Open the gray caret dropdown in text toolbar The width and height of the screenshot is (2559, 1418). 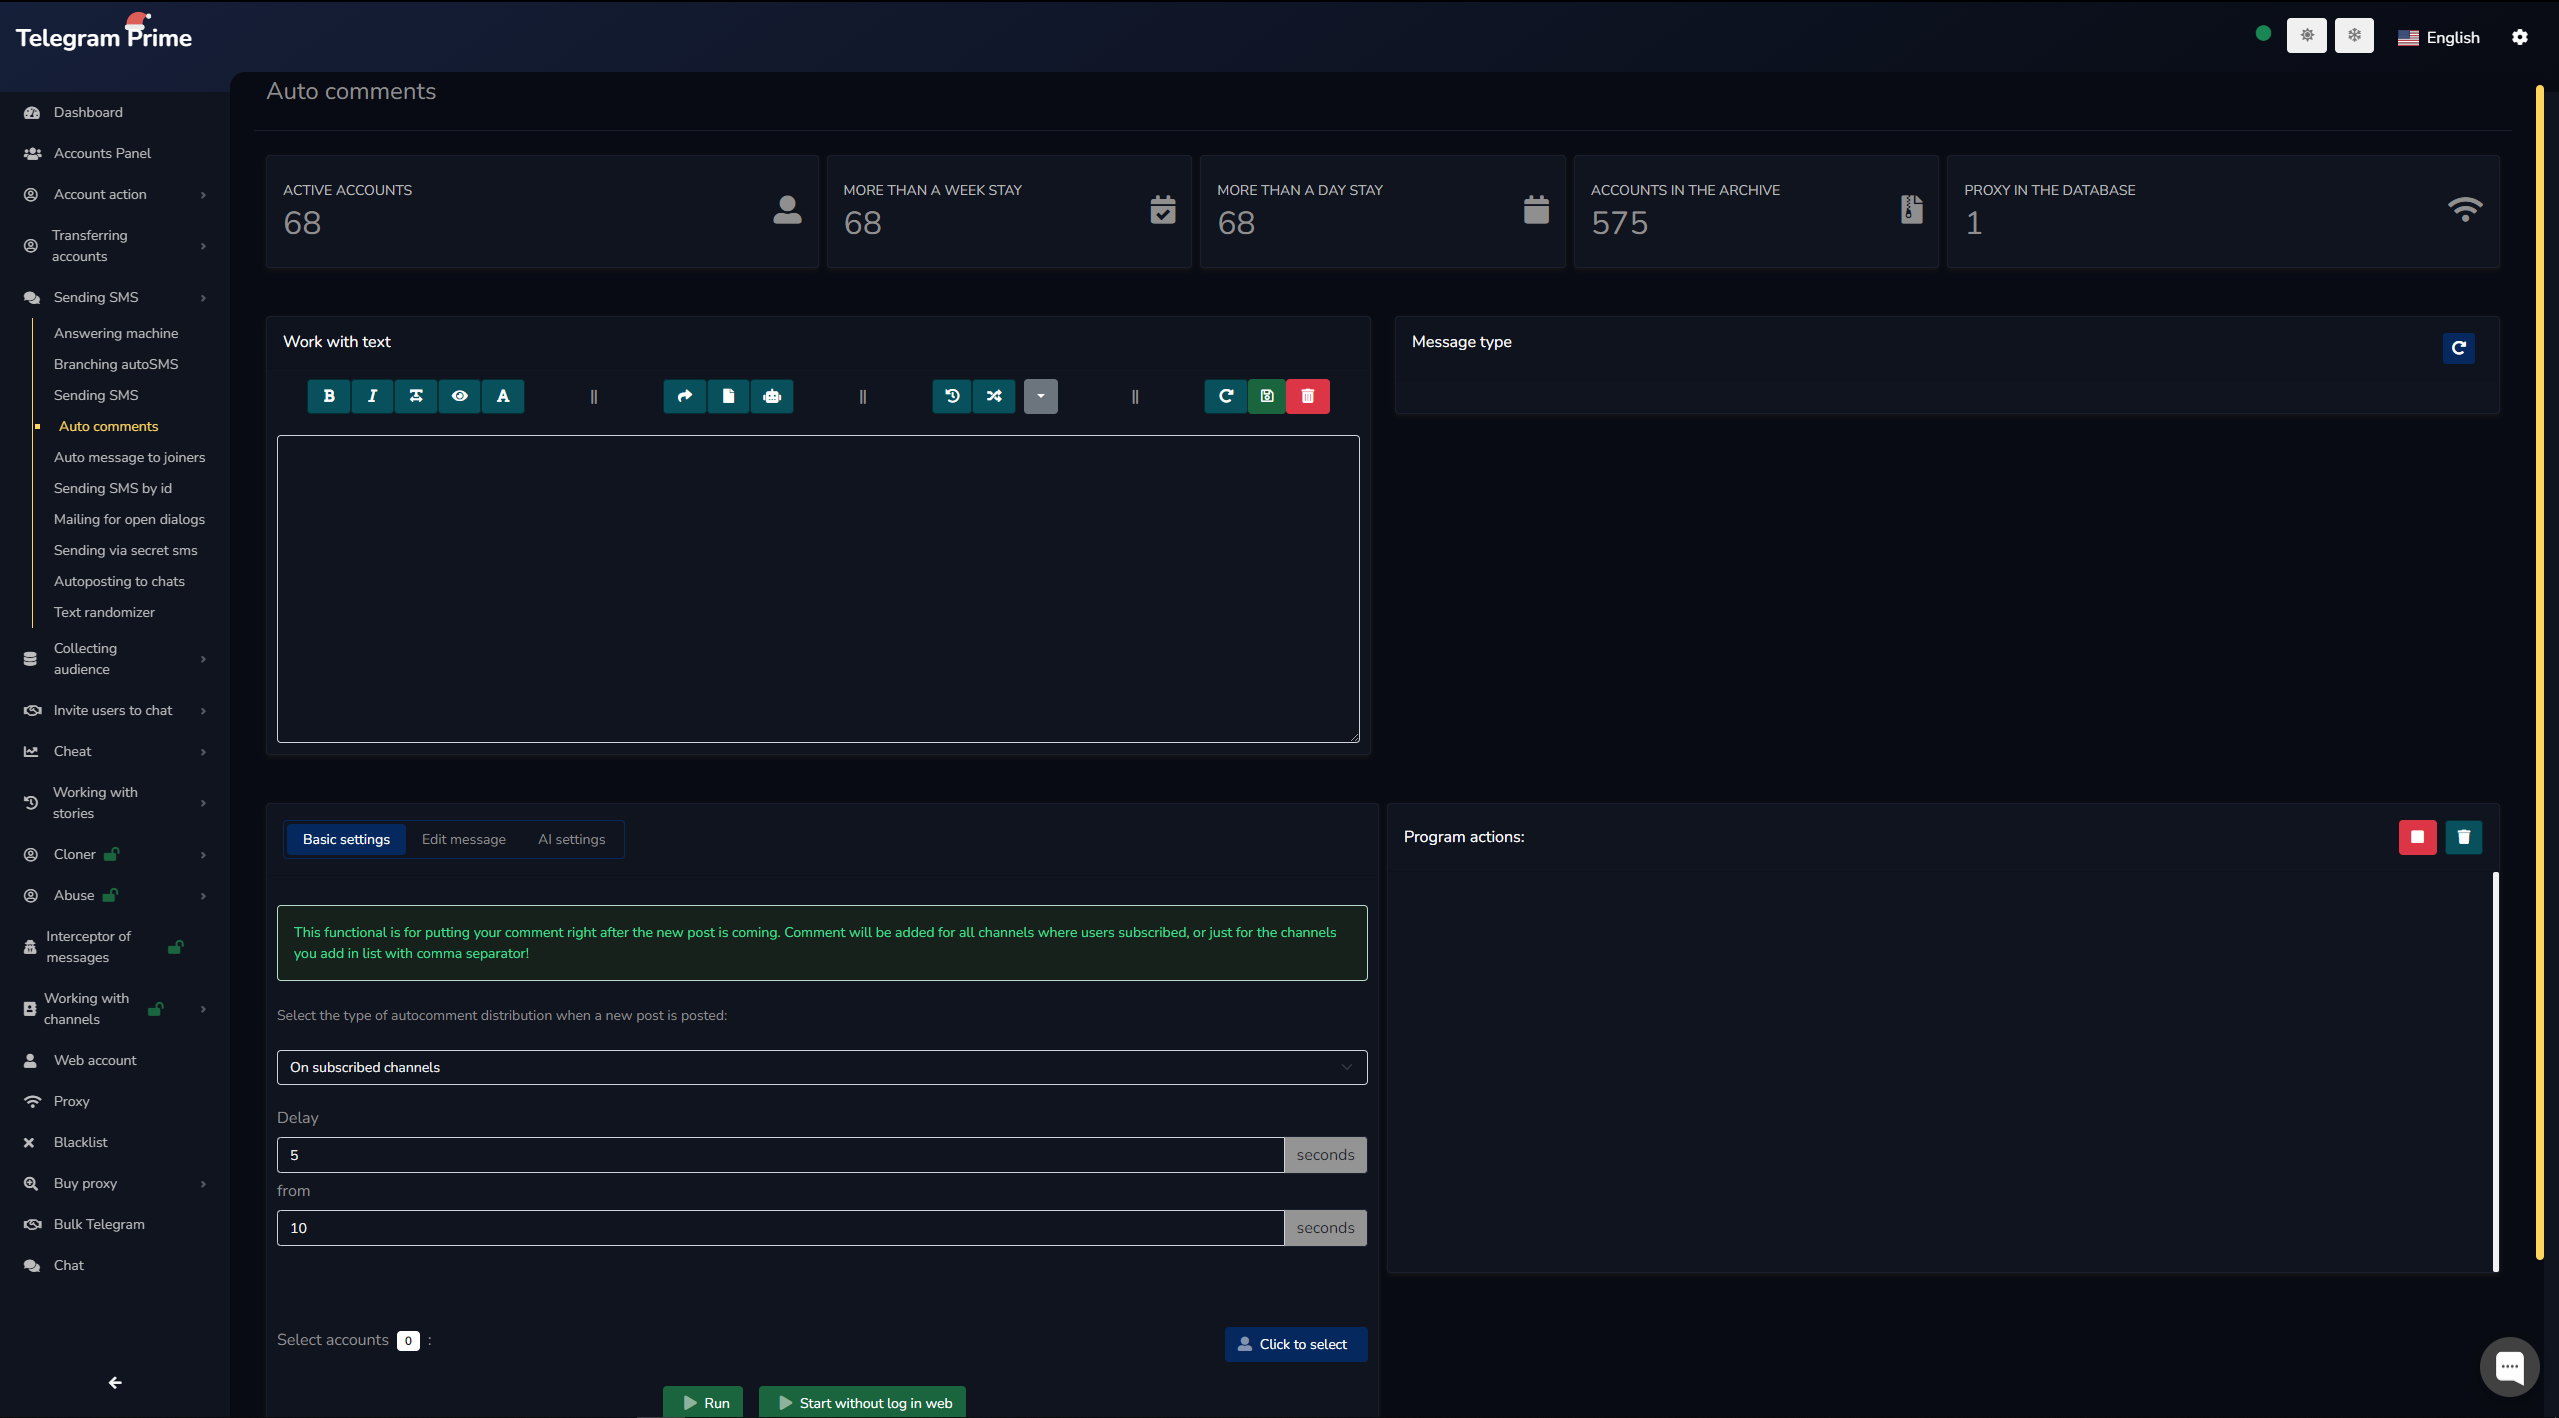[1040, 396]
